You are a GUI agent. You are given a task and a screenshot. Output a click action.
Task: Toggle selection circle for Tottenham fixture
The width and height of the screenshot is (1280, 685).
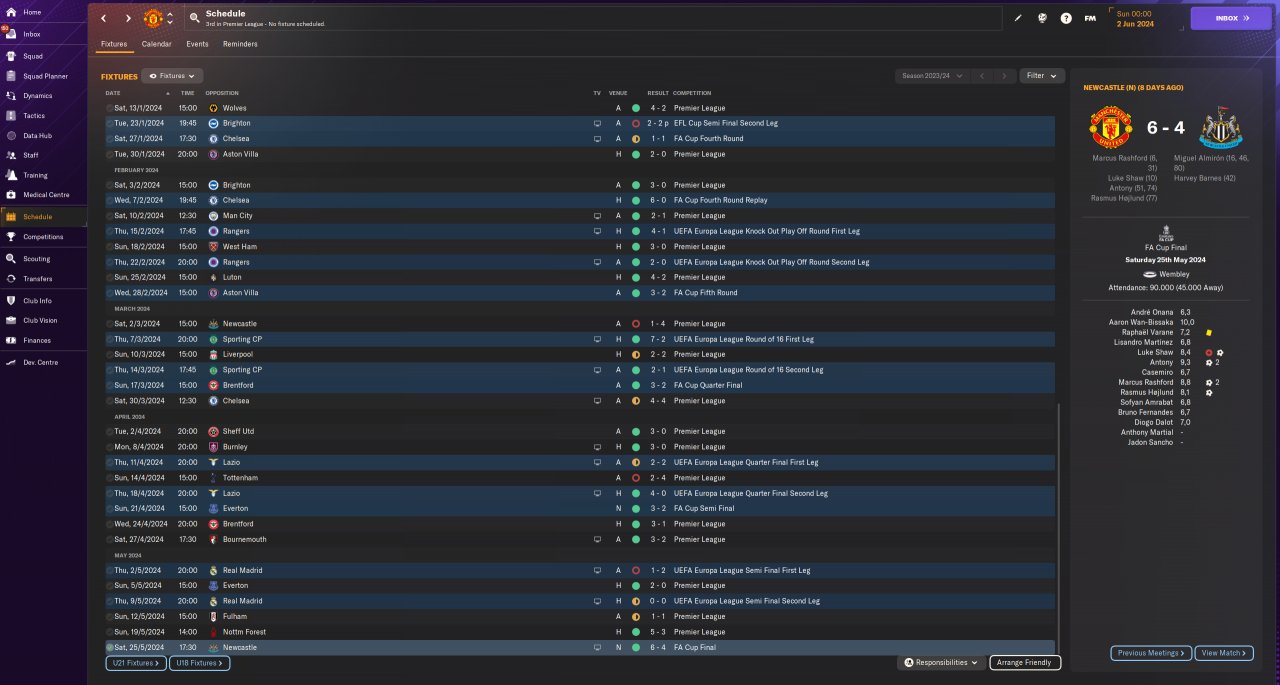click(110, 478)
